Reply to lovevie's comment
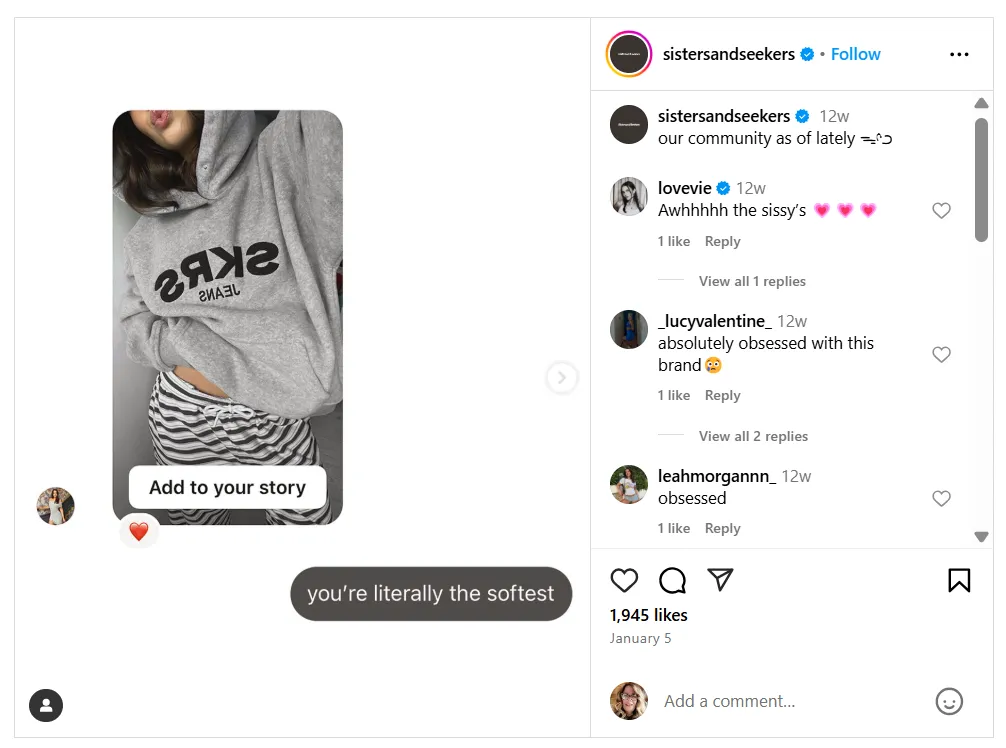 point(722,241)
